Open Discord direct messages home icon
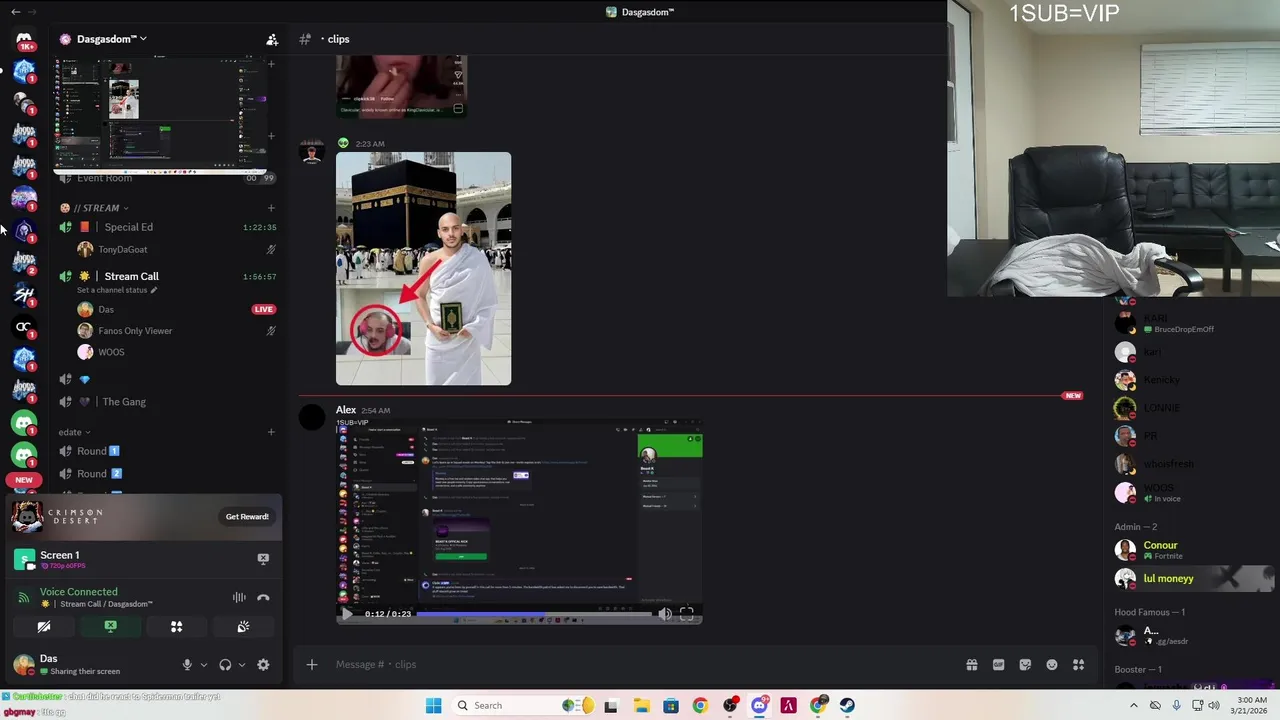 (24, 40)
